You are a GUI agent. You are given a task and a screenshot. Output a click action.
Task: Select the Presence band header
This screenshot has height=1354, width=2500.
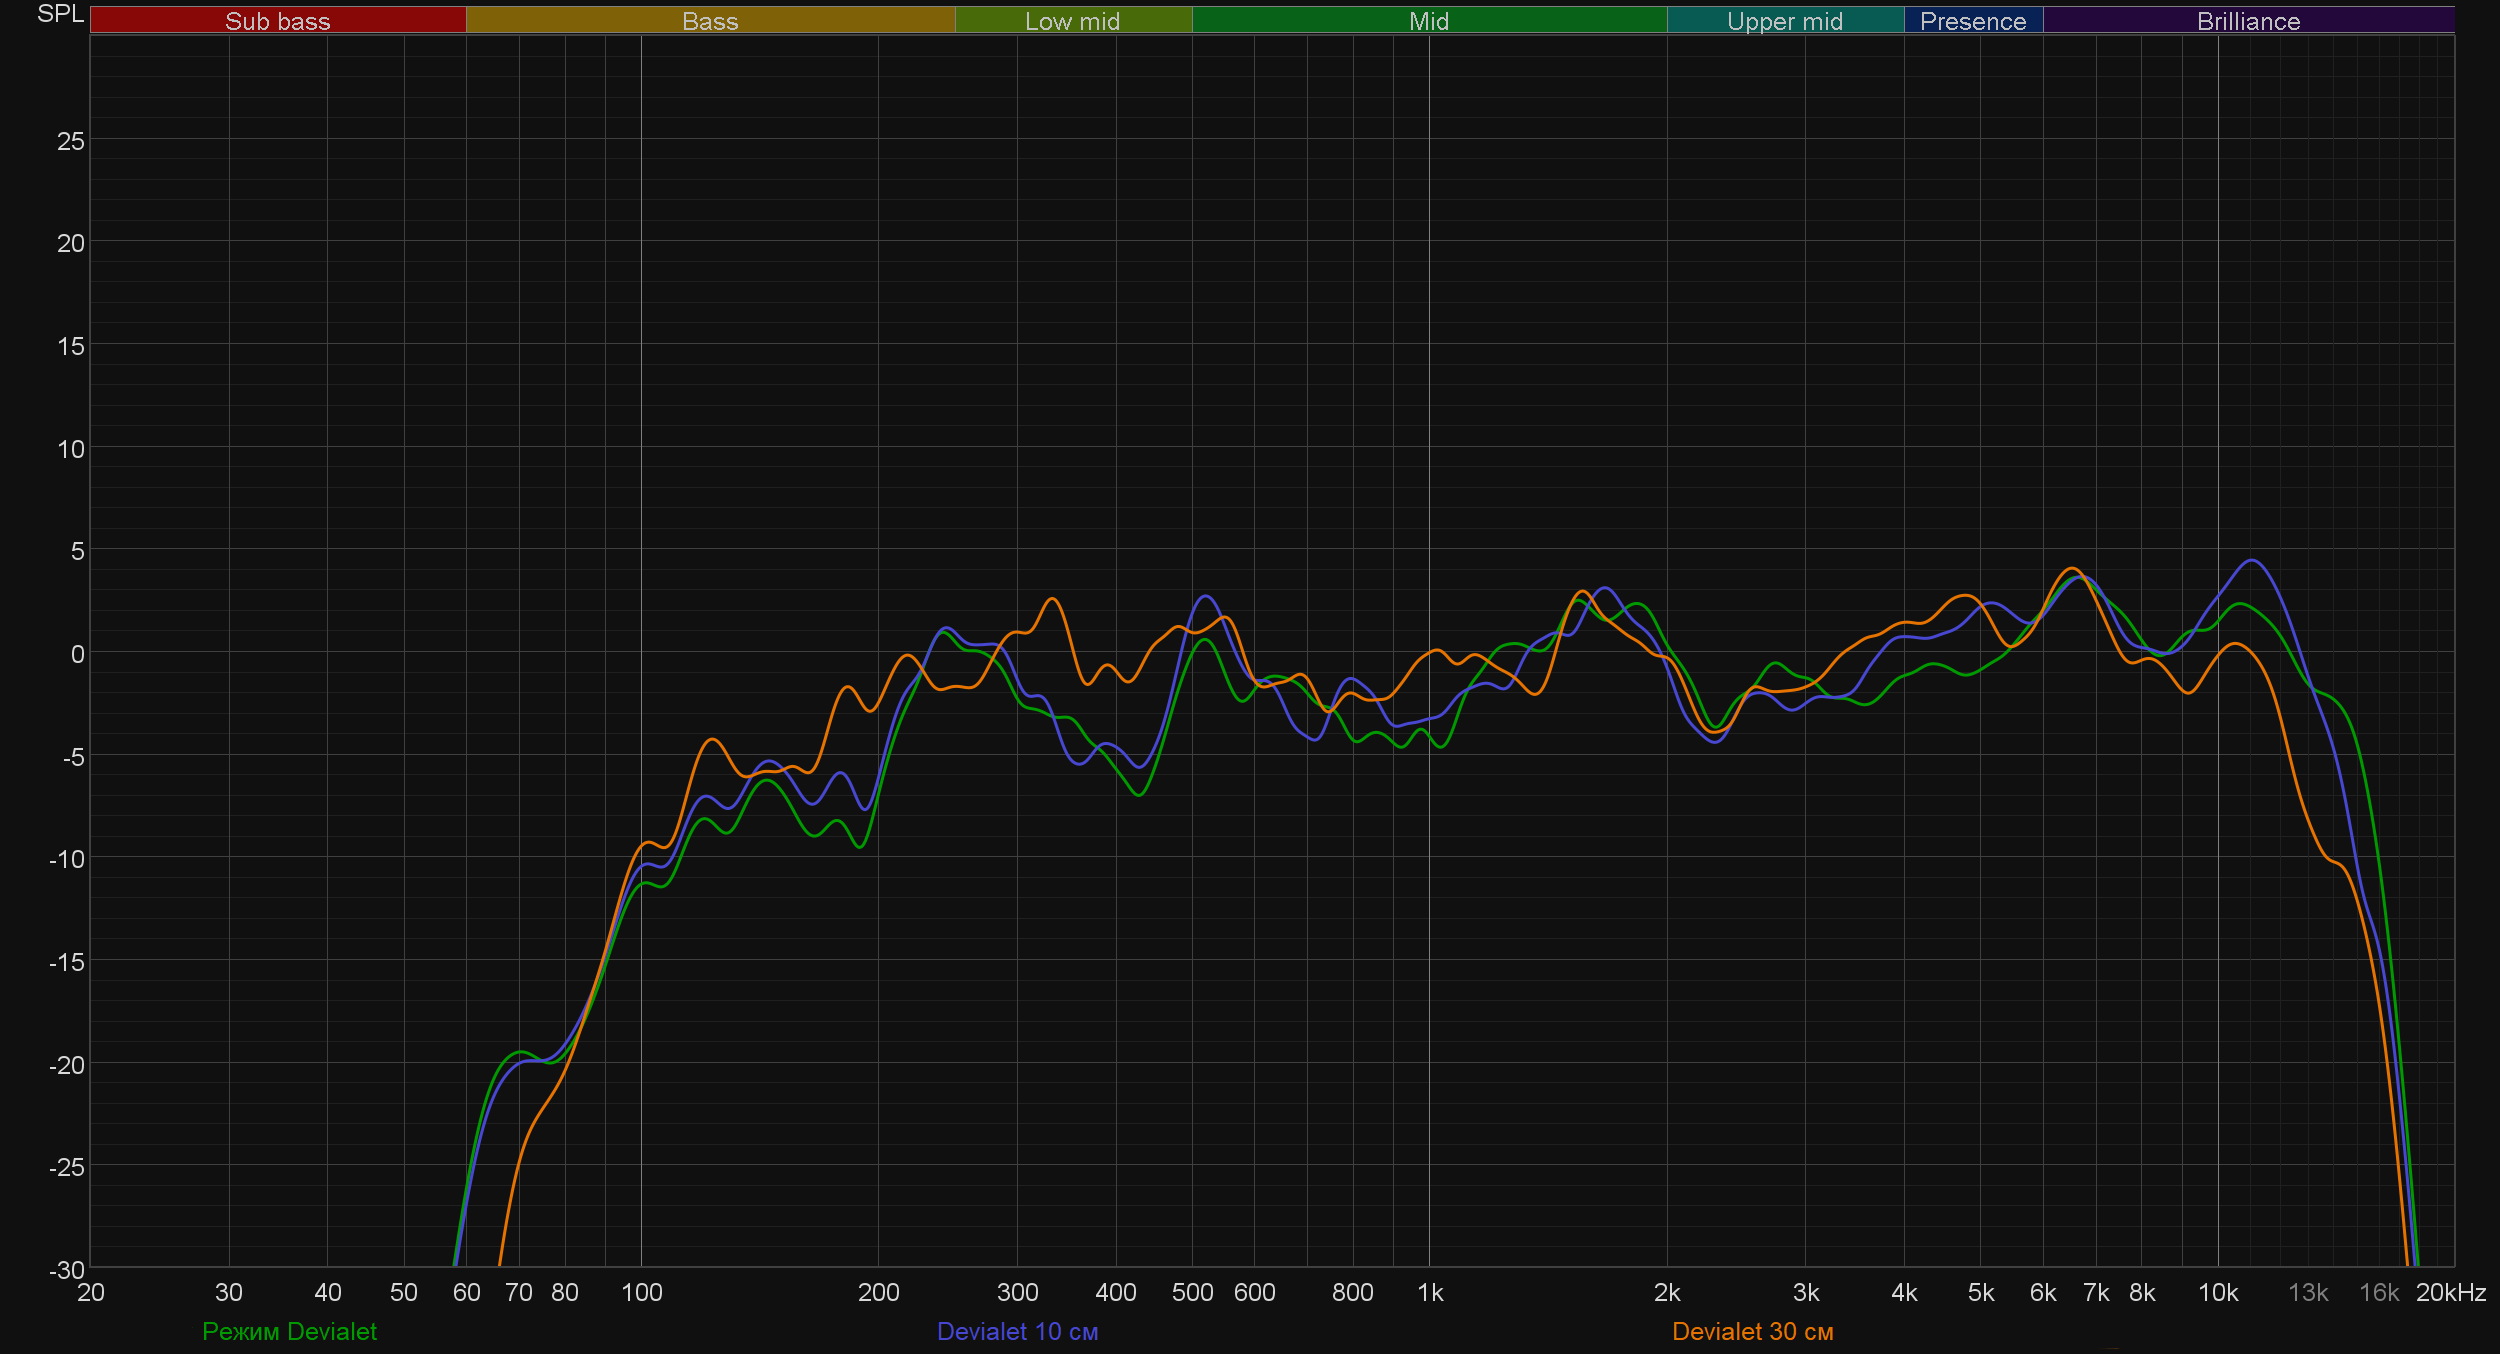(1972, 21)
